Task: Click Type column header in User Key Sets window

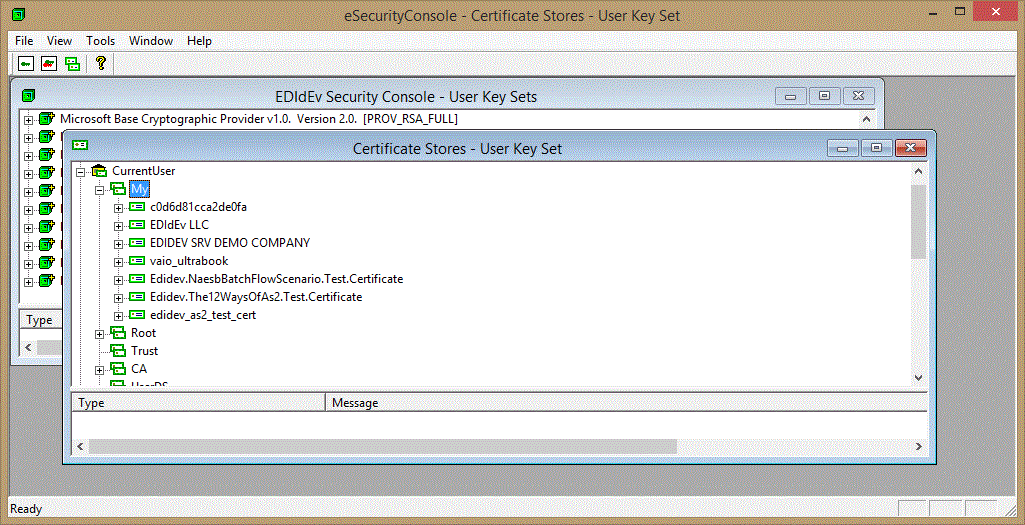Action: click(x=40, y=320)
